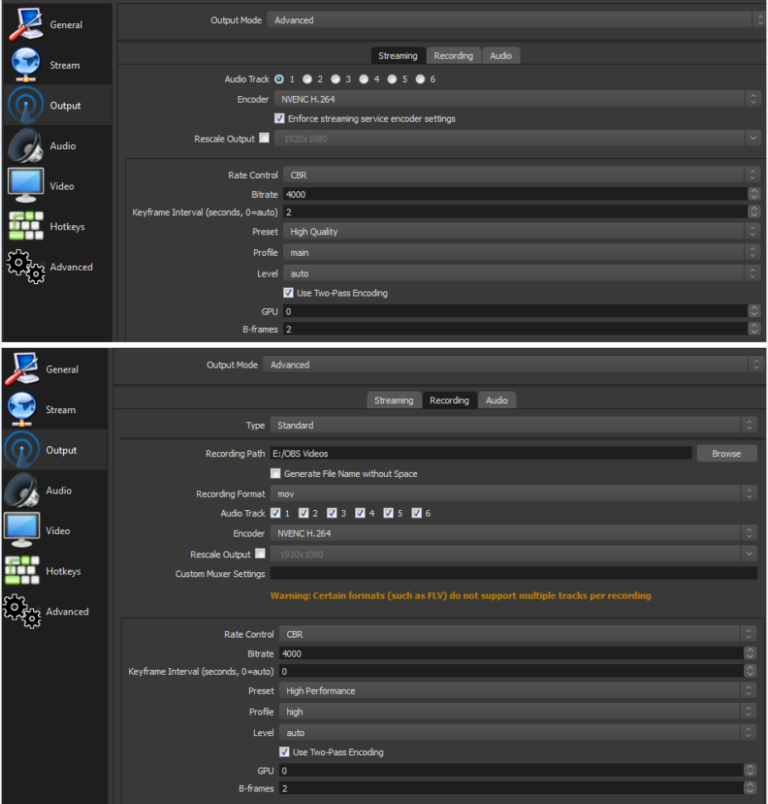This screenshot has width=768, height=804.
Task: Click Browse button for recording path
Action: 726,453
